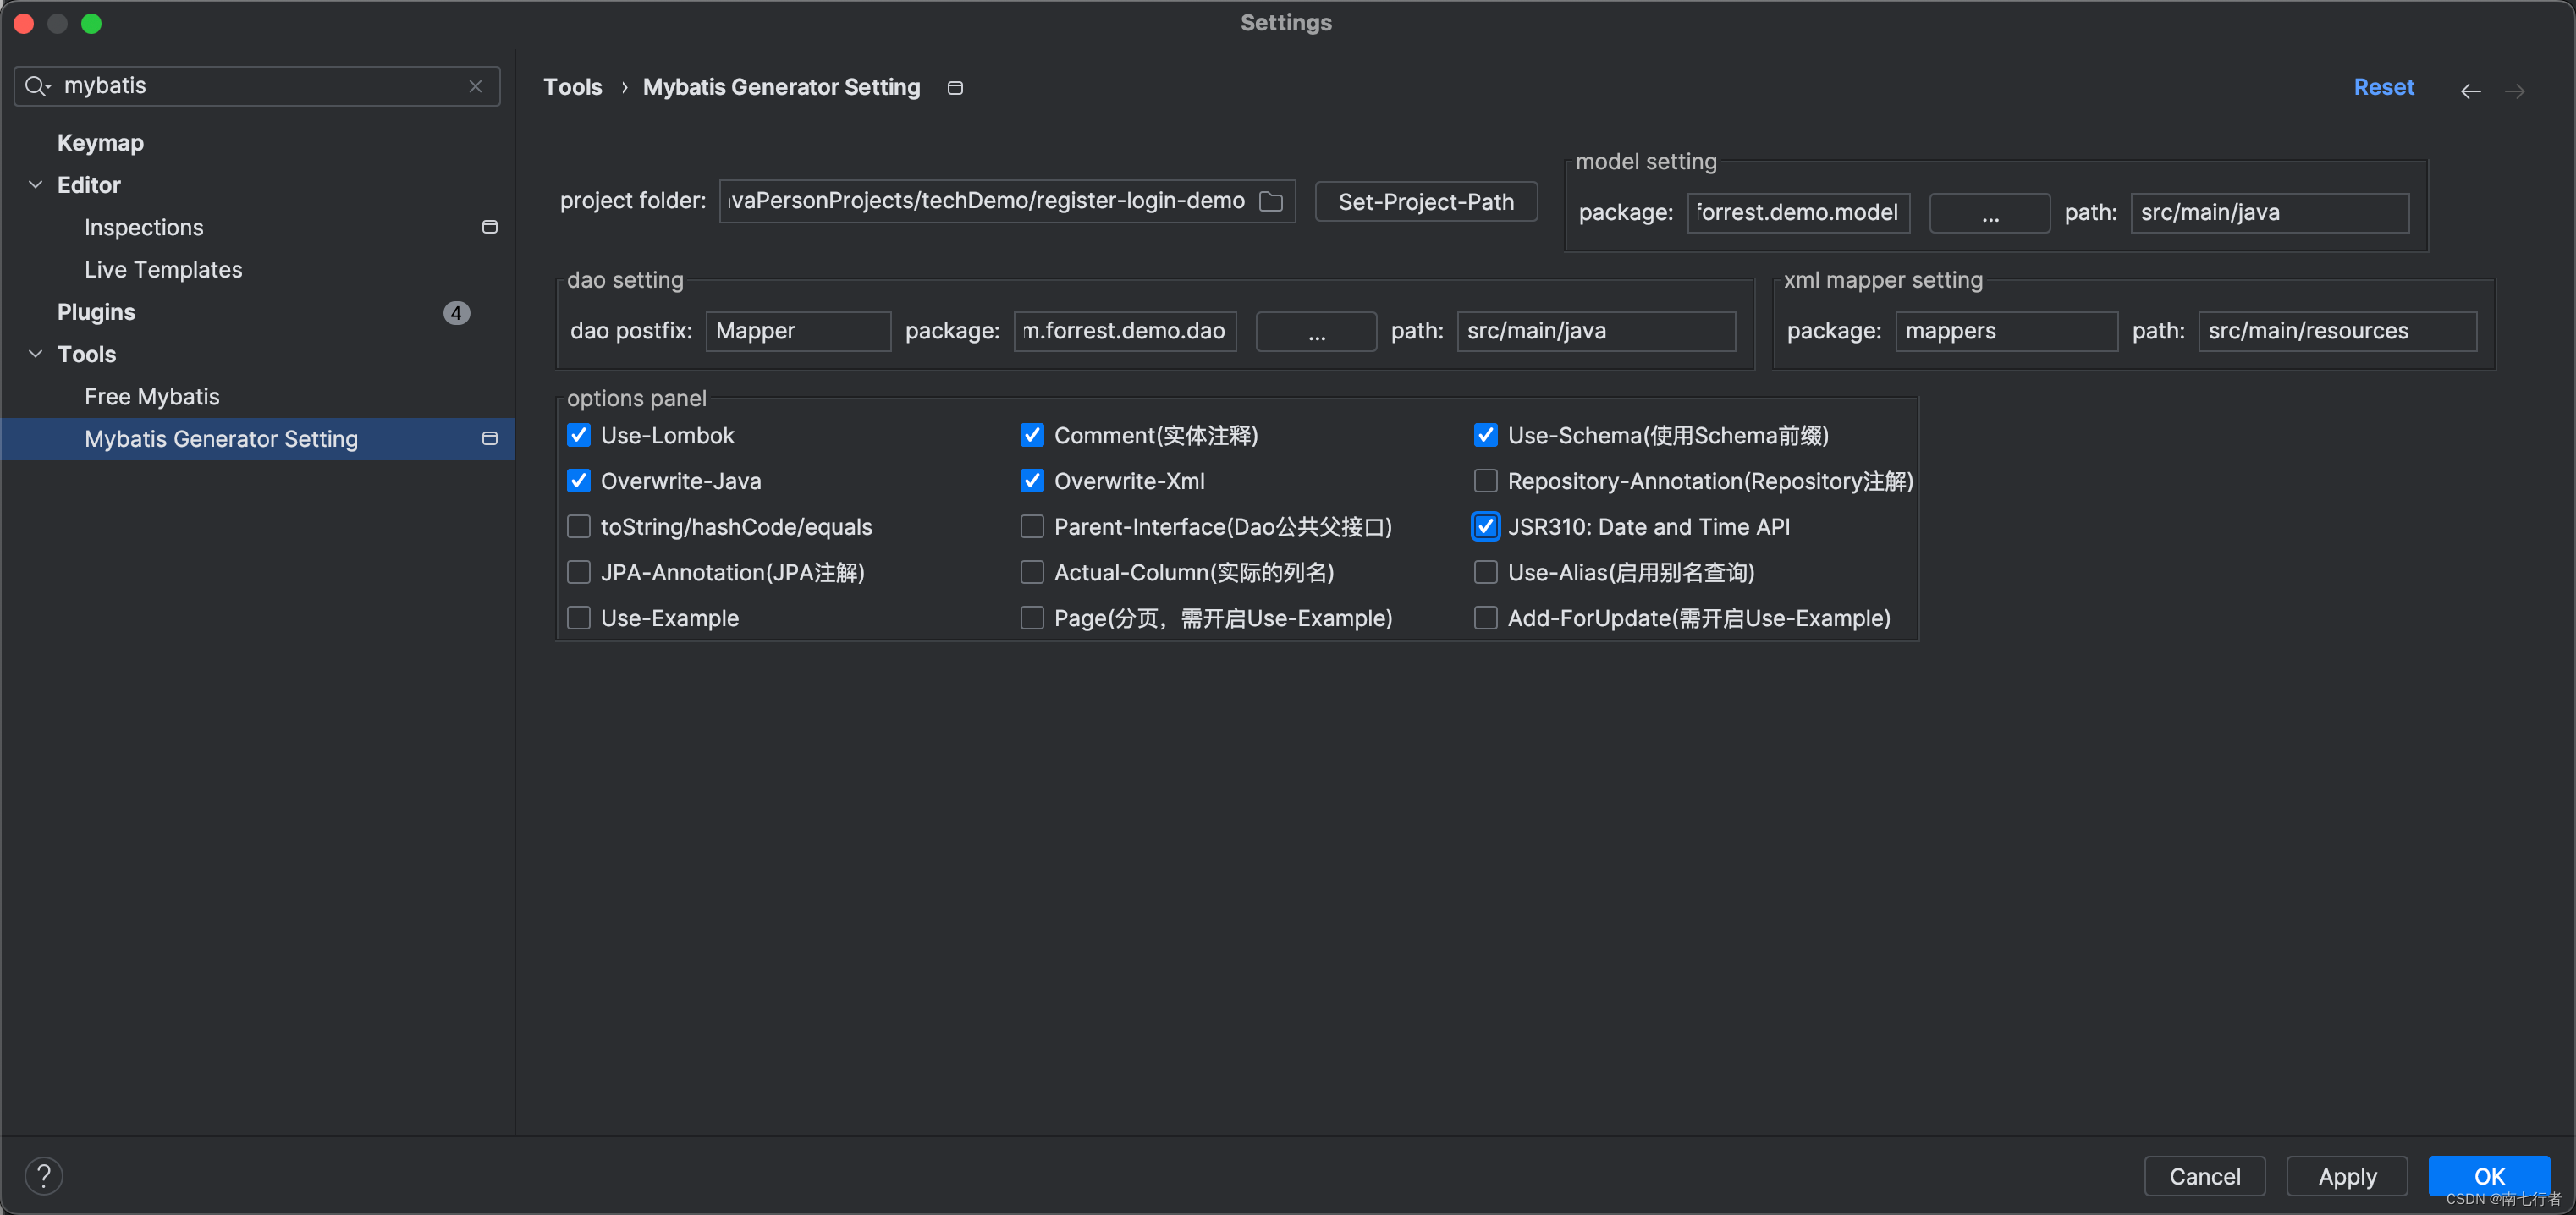This screenshot has height=1215, width=2576.
Task: Focus the settings search field
Action: 257,86
